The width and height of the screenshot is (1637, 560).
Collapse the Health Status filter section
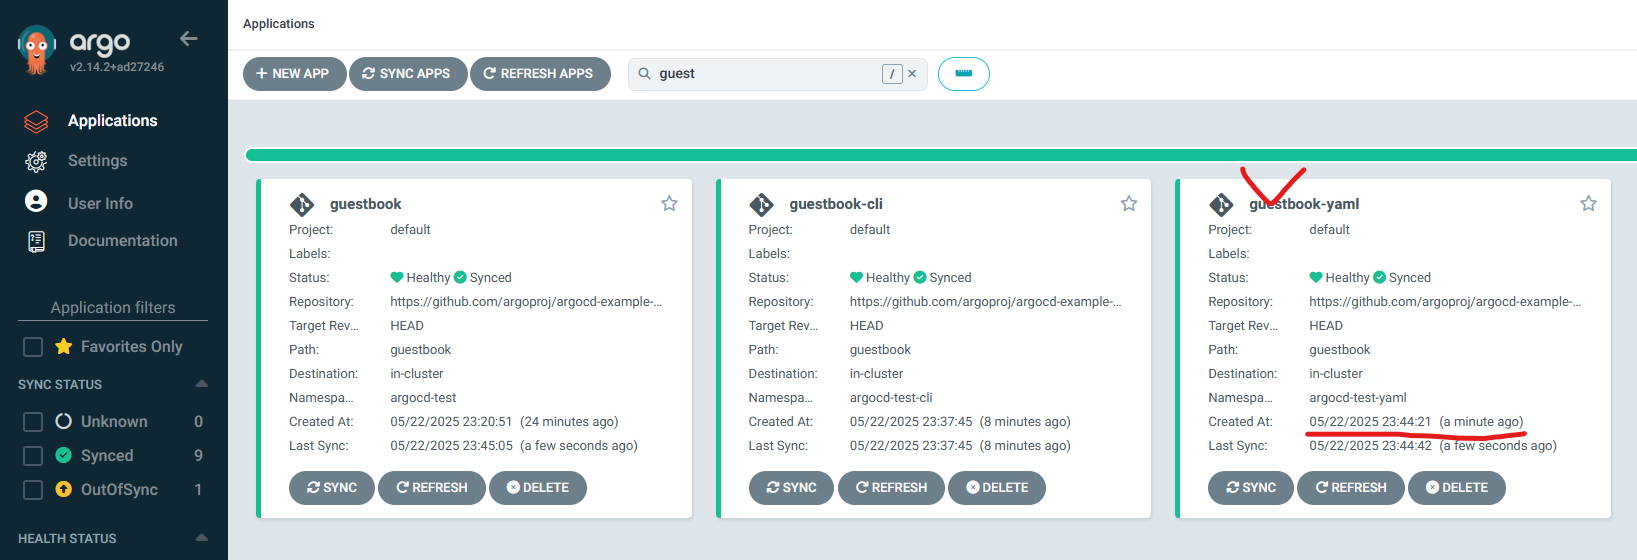[x=201, y=538]
